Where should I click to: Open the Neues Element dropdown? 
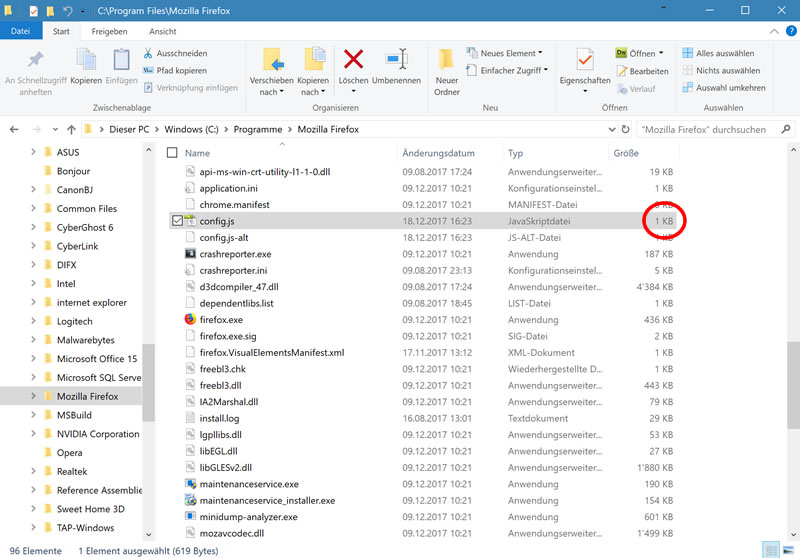(x=511, y=53)
